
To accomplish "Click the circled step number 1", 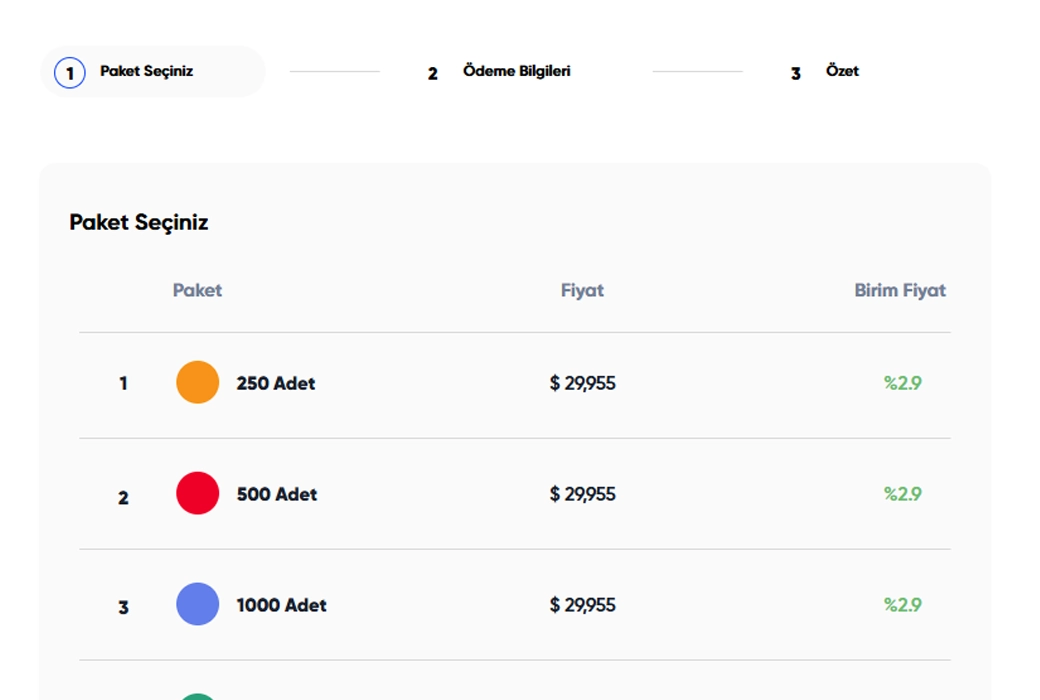I will click(x=69, y=73).
